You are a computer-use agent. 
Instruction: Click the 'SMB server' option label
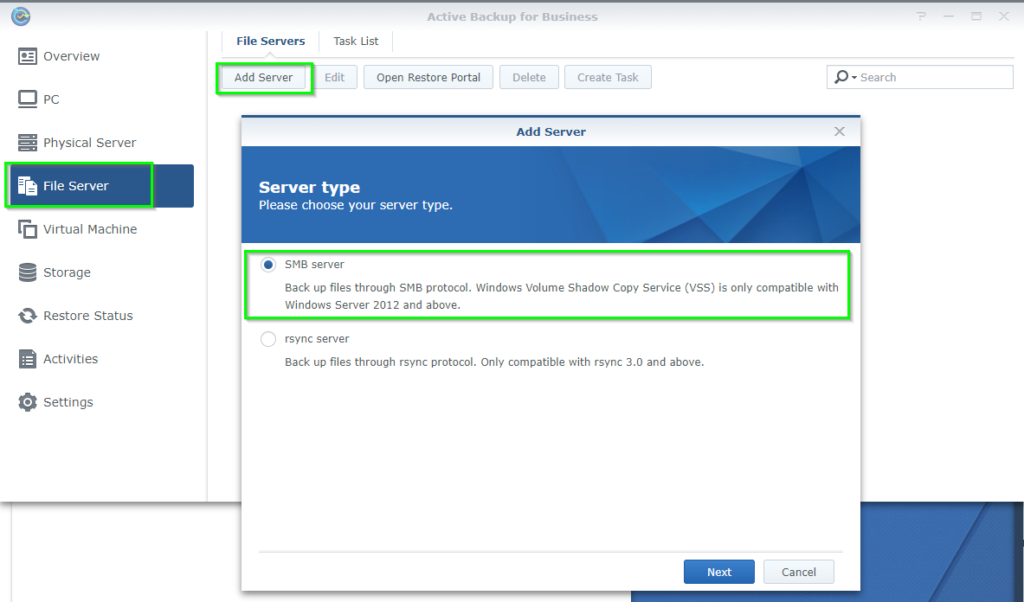click(x=314, y=264)
